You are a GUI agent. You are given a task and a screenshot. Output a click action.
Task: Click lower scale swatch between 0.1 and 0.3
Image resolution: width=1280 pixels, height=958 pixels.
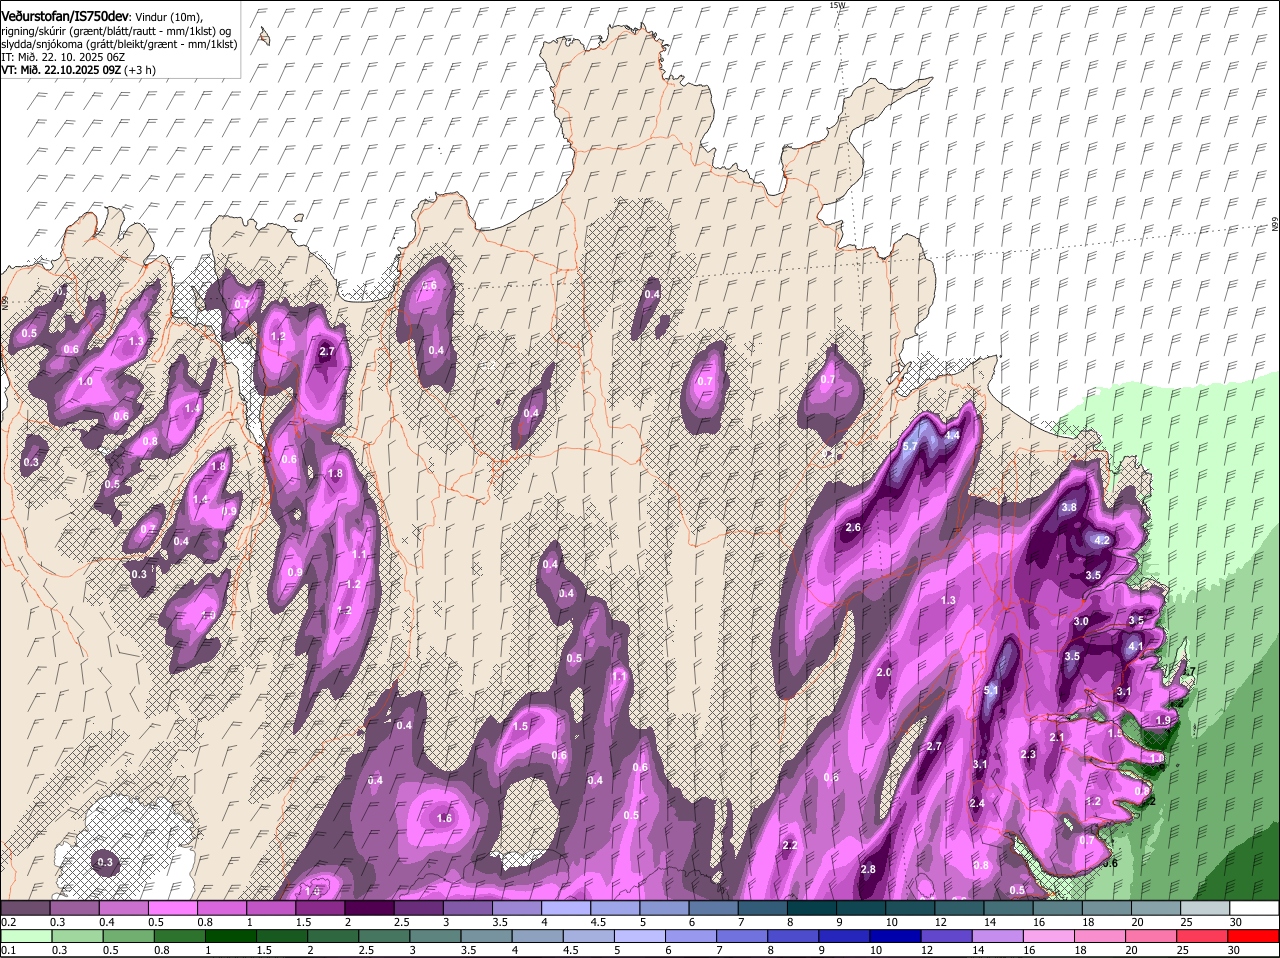25,936
